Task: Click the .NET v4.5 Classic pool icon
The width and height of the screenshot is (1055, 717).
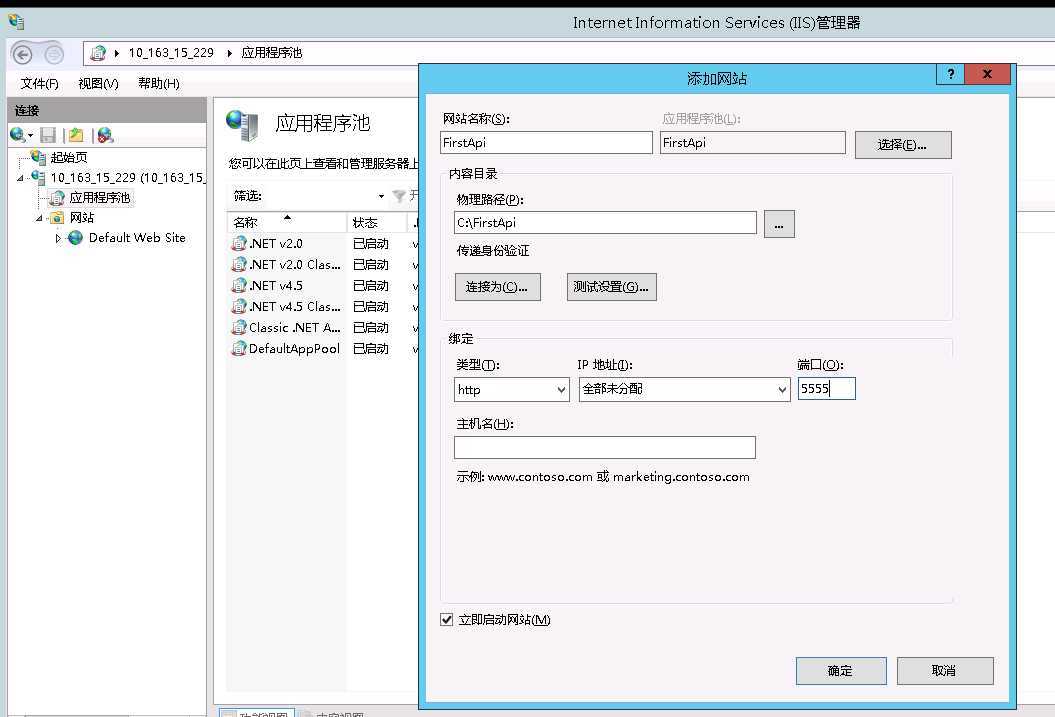Action: pos(239,306)
